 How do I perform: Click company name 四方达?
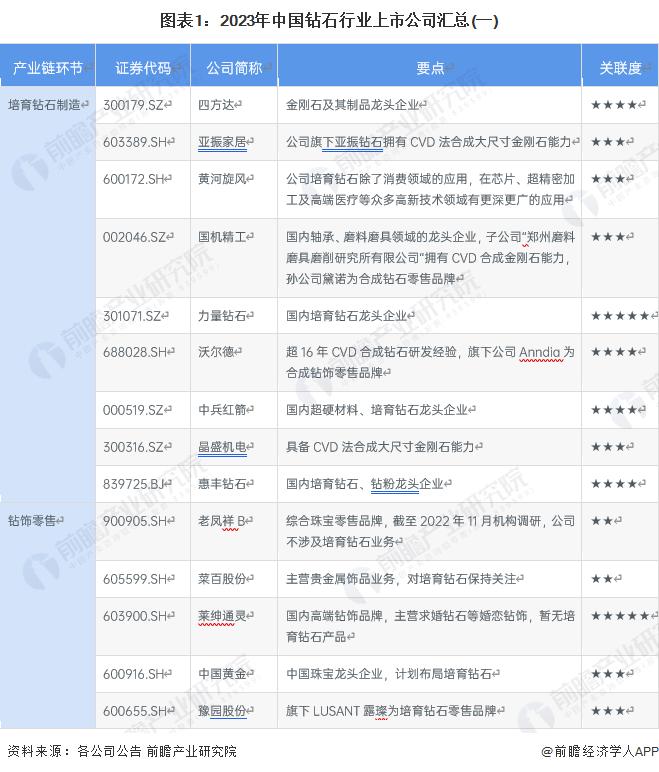pyautogui.click(x=216, y=105)
